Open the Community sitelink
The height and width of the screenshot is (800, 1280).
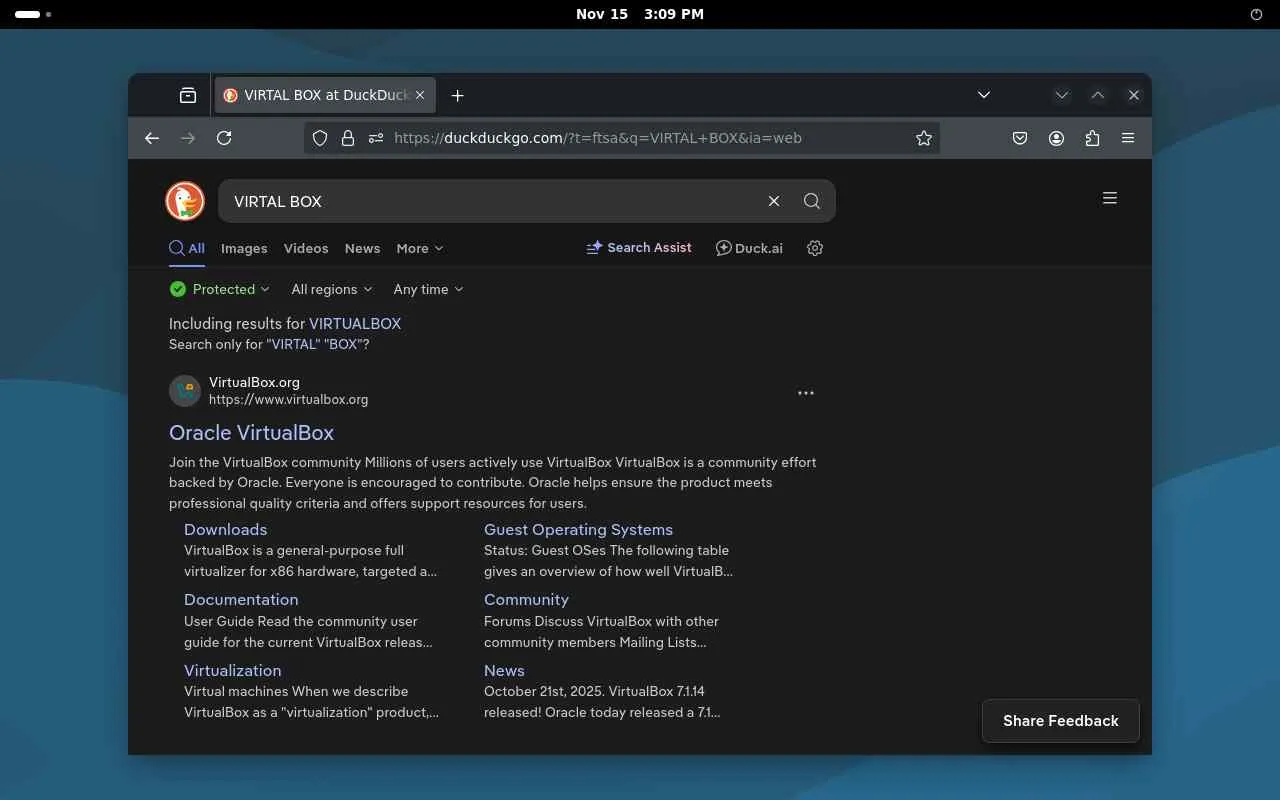tap(526, 600)
